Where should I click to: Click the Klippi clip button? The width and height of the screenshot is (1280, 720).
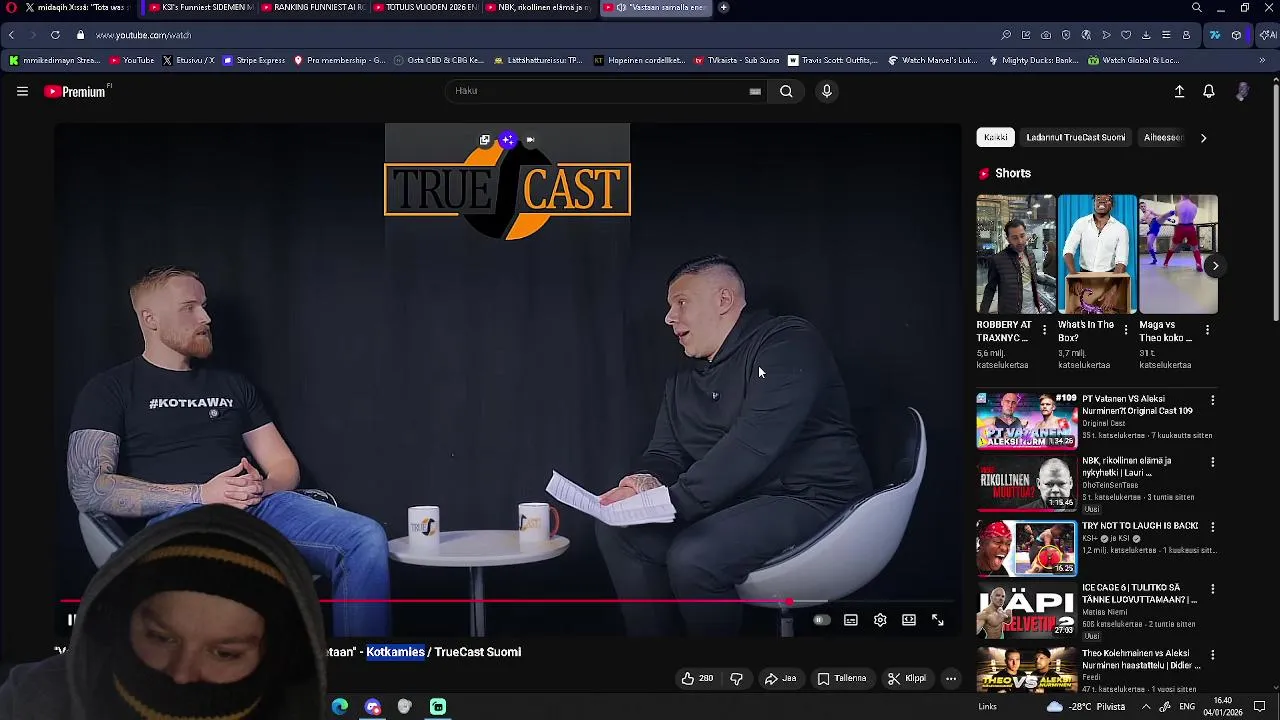[x=907, y=678]
